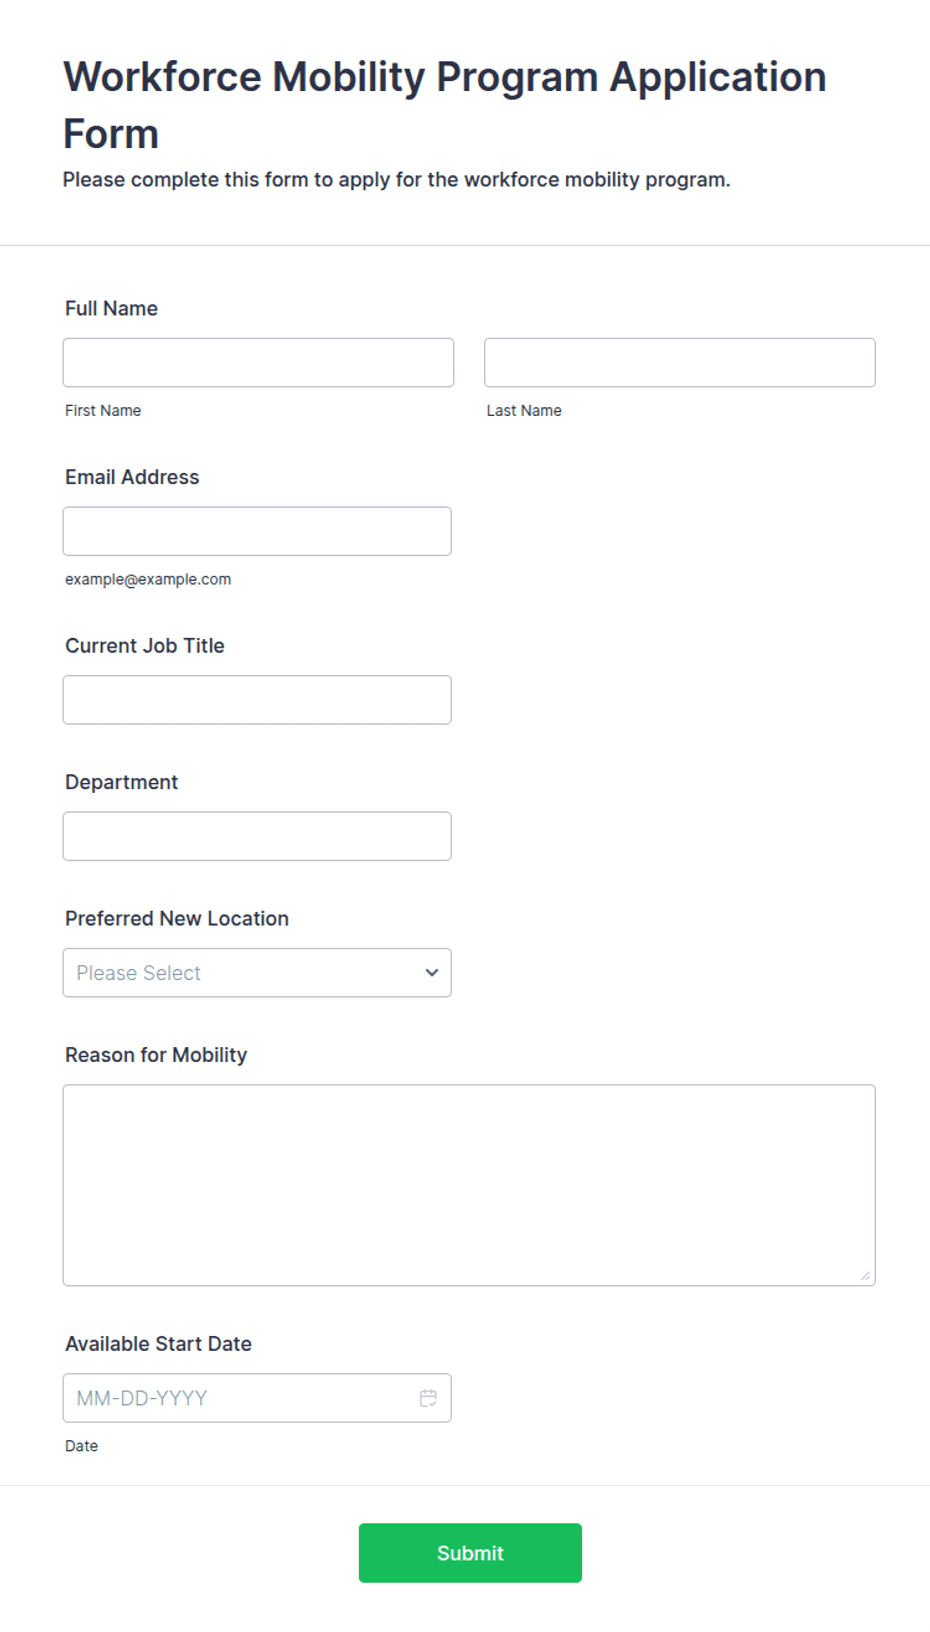Click the Email Address label text
Viewport: 930px width, 1632px height.
click(x=132, y=478)
